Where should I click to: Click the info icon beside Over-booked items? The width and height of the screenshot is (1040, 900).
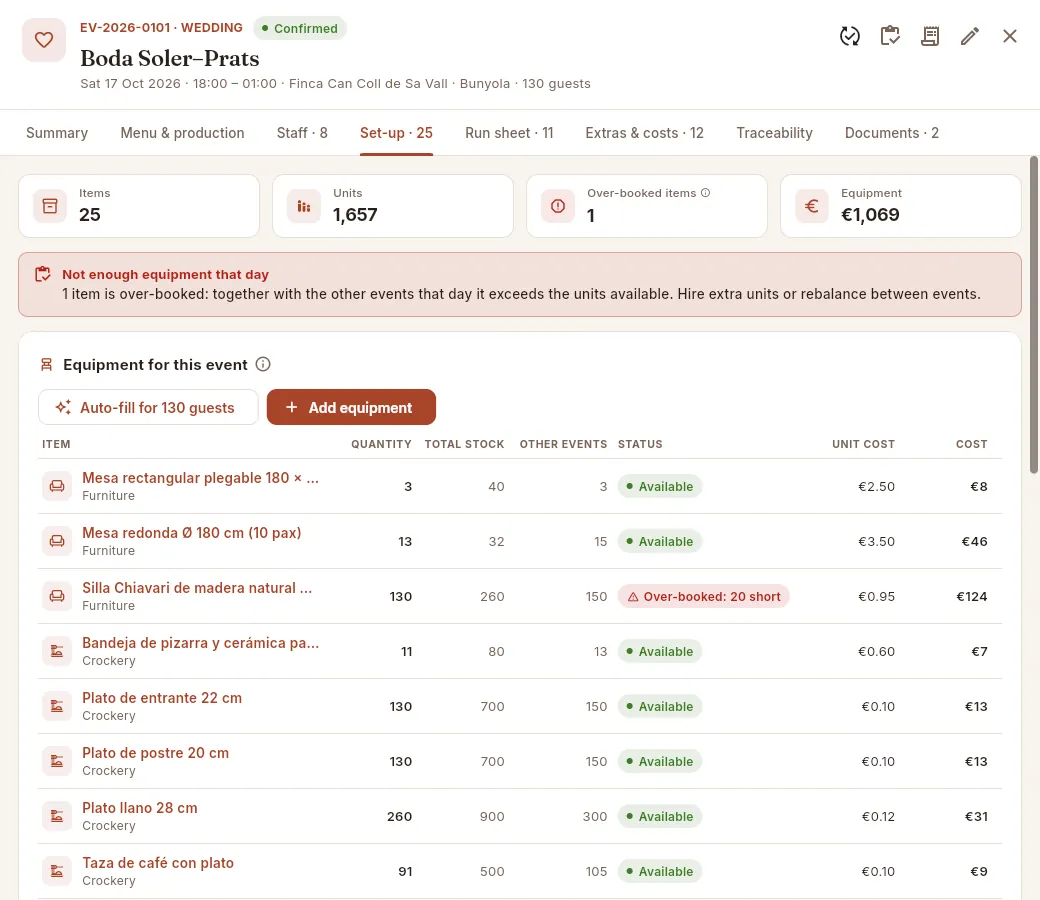(x=706, y=193)
